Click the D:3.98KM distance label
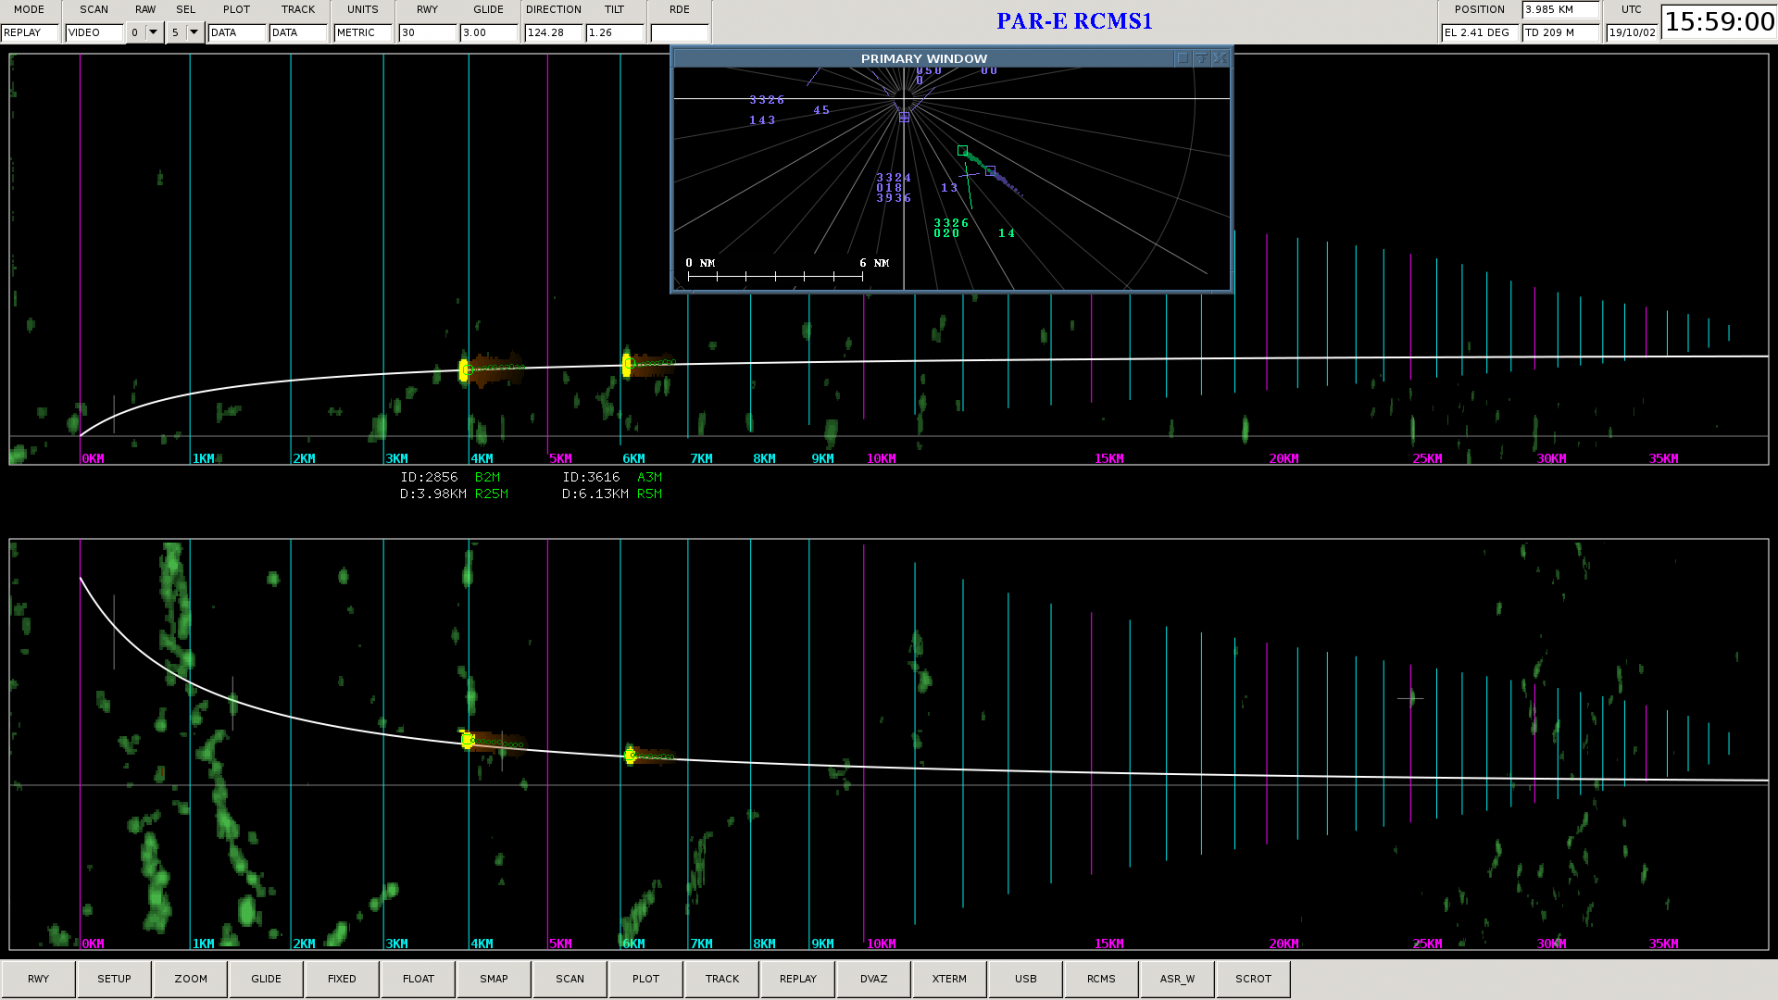Screen dimensions: 1778x1000 [433, 494]
